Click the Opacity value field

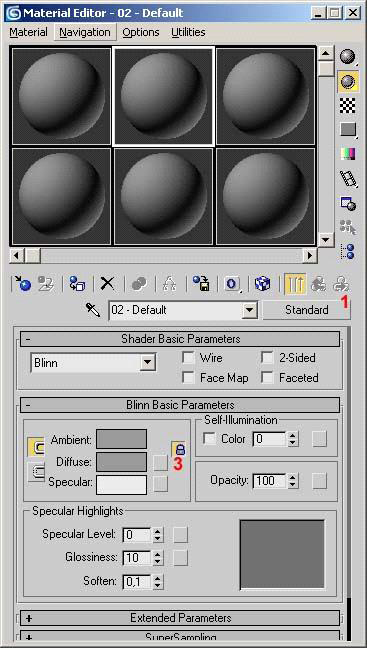coord(270,481)
